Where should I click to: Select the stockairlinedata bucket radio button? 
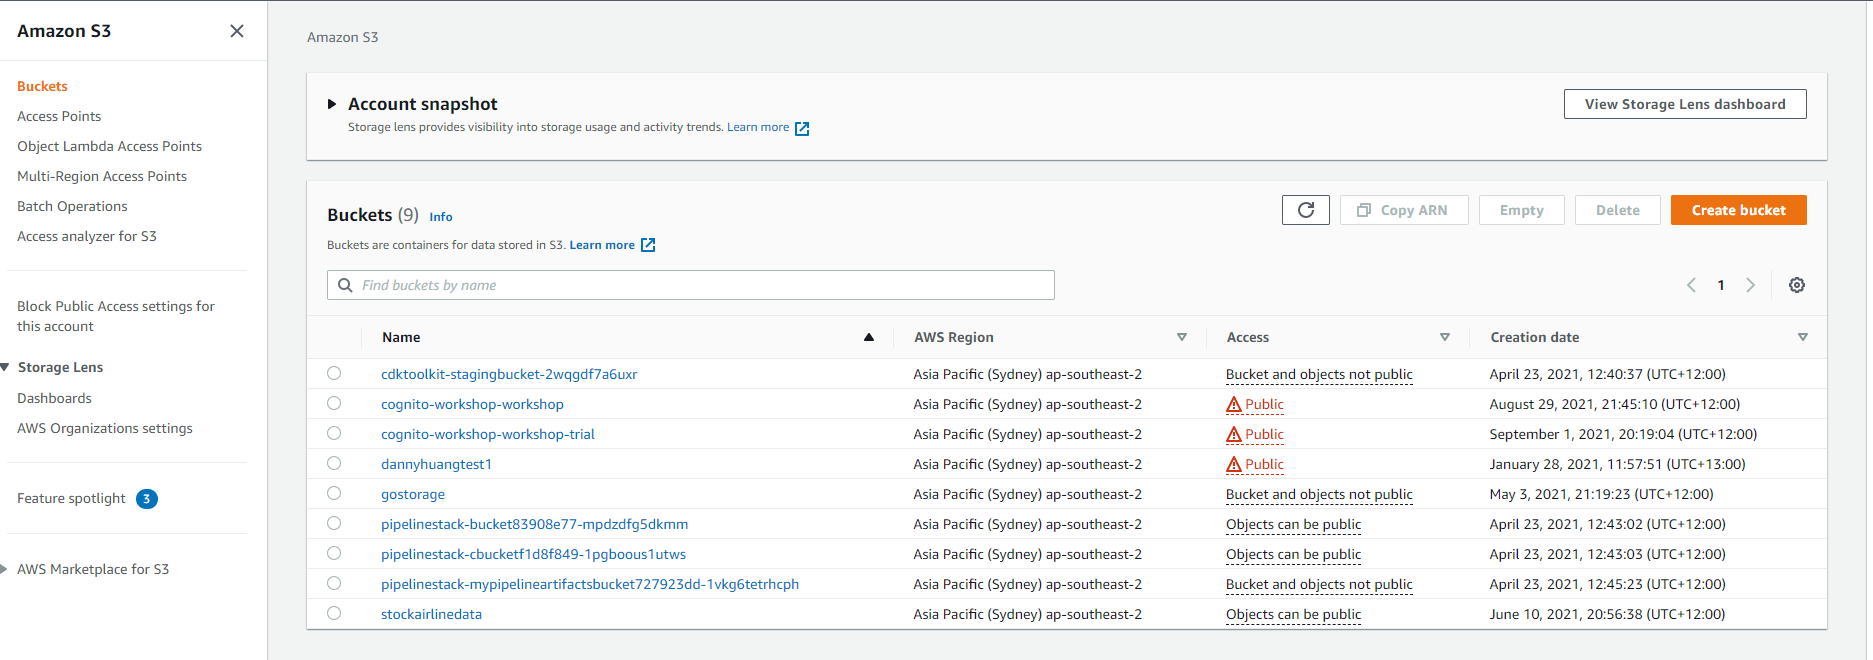click(334, 613)
